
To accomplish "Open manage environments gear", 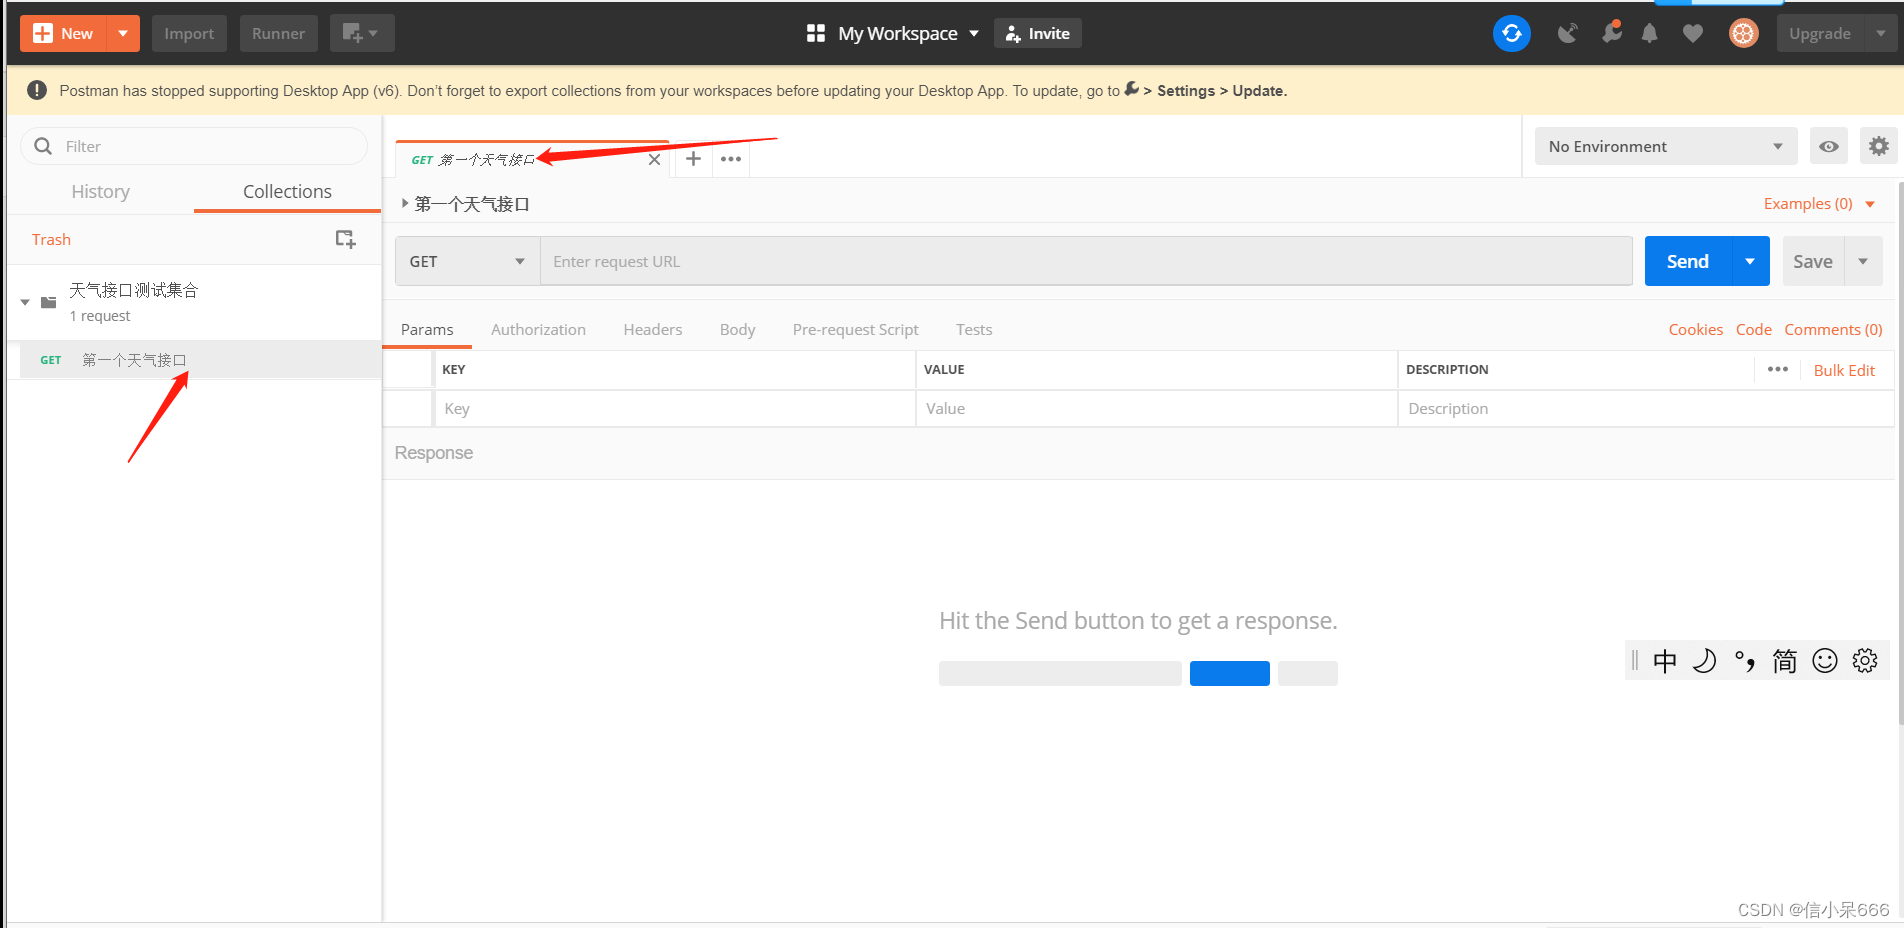I will click(x=1879, y=146).
